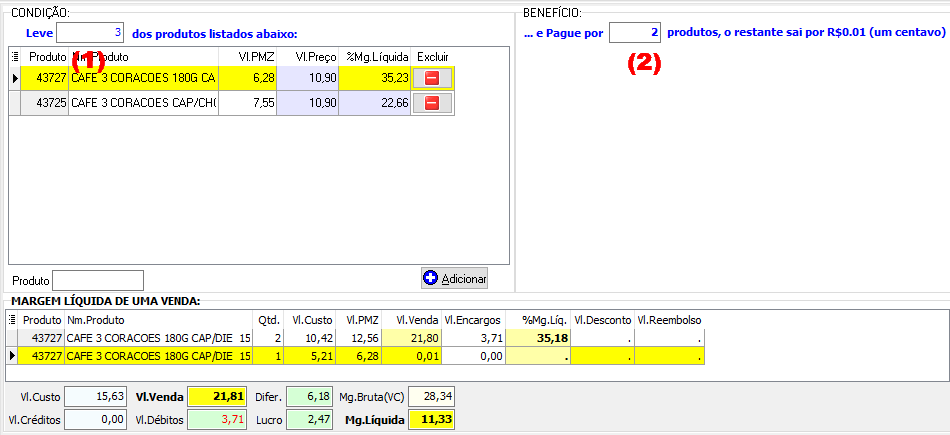Select row indicator arrow for product 43727

(x=15, y=78)
